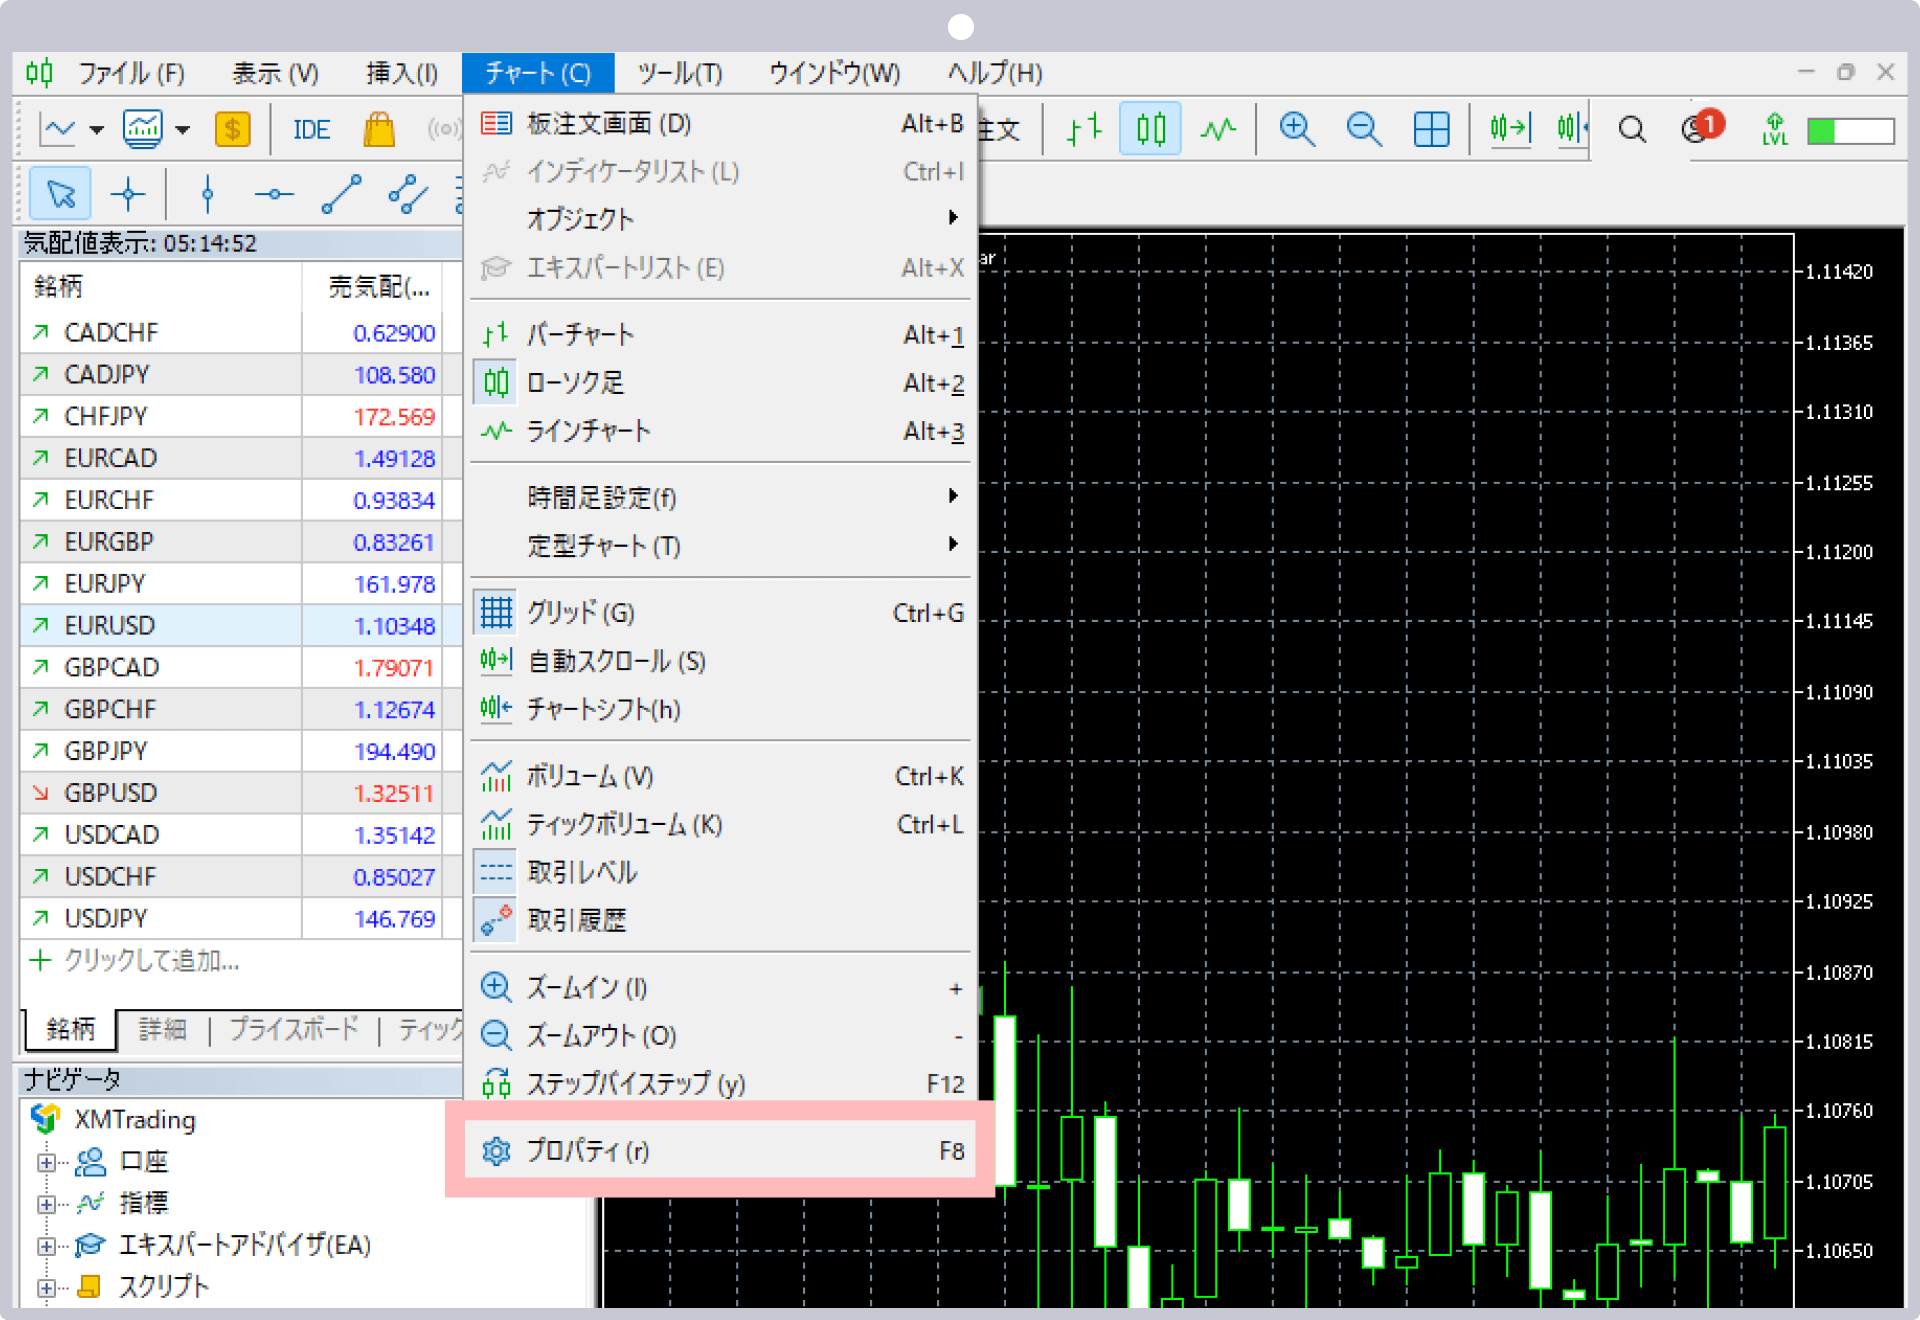Click the indicators chart toolbar icon
The height and width of the screenshot is (1320, 1920).
pos(143,129)
